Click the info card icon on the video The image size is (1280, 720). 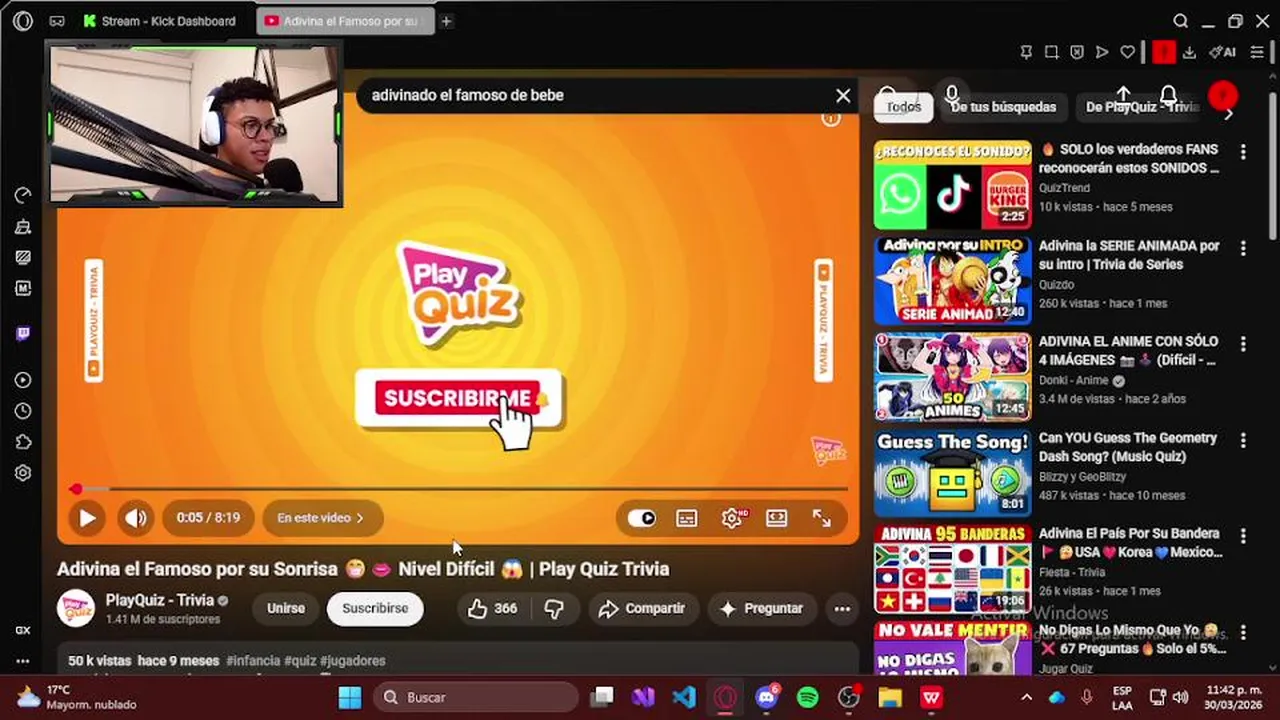[830, 119]
